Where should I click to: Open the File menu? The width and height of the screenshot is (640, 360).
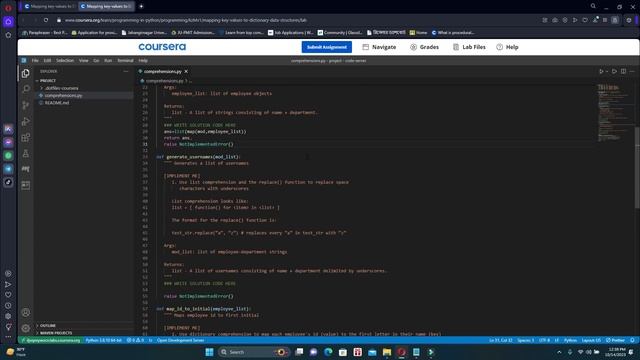point(35,60)
